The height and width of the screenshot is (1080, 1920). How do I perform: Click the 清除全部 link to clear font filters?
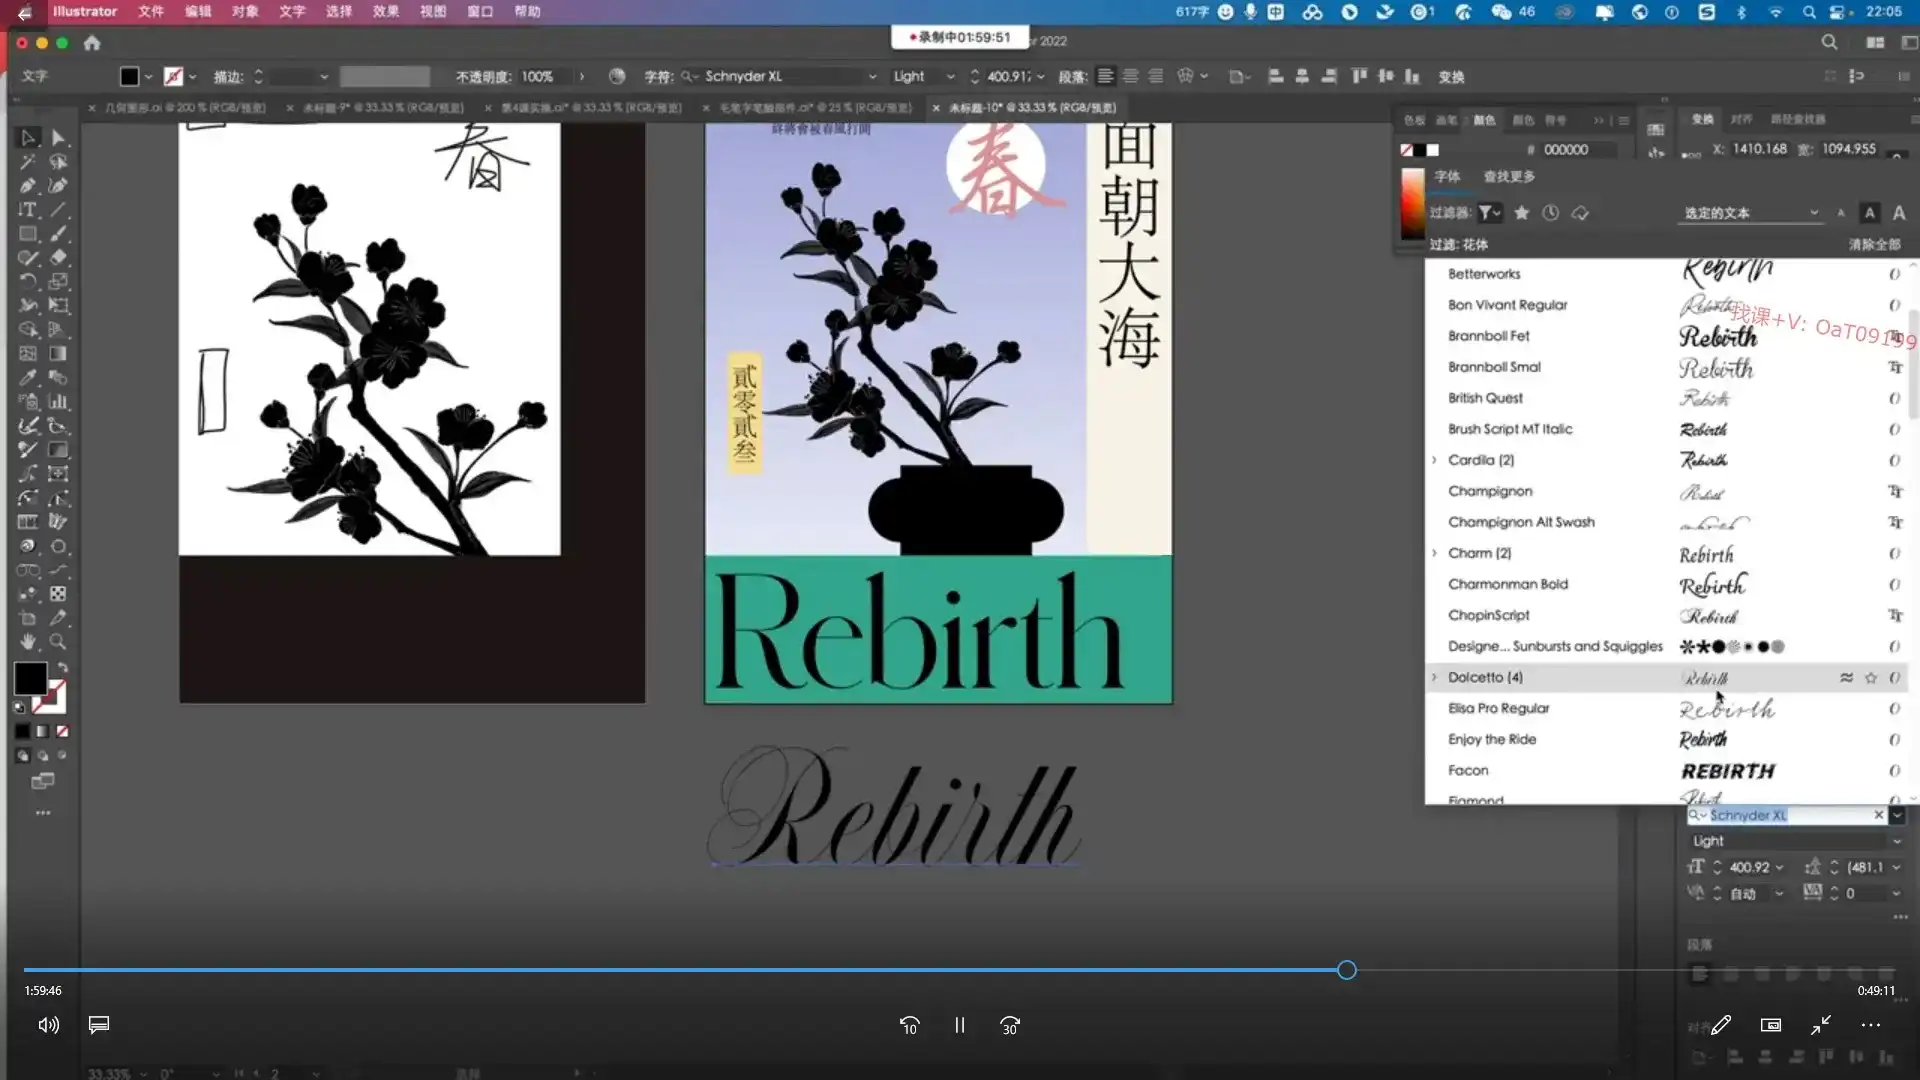[x=1873, y=244]
